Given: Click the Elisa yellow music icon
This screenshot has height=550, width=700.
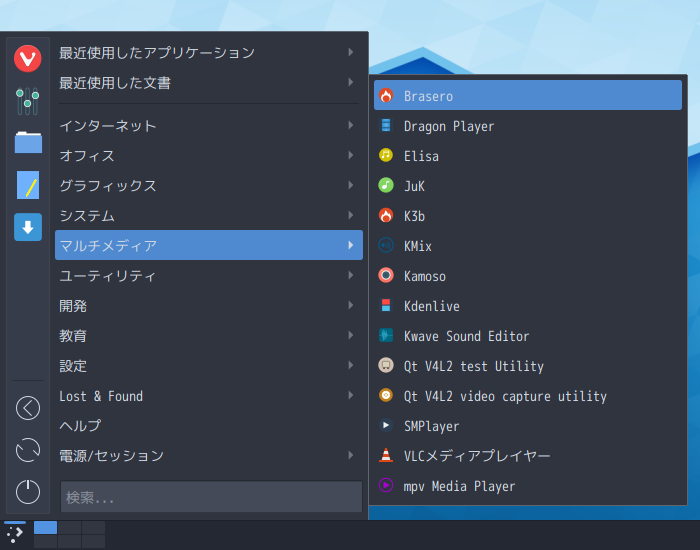Looking at the screenshot, I should (386, 155).
